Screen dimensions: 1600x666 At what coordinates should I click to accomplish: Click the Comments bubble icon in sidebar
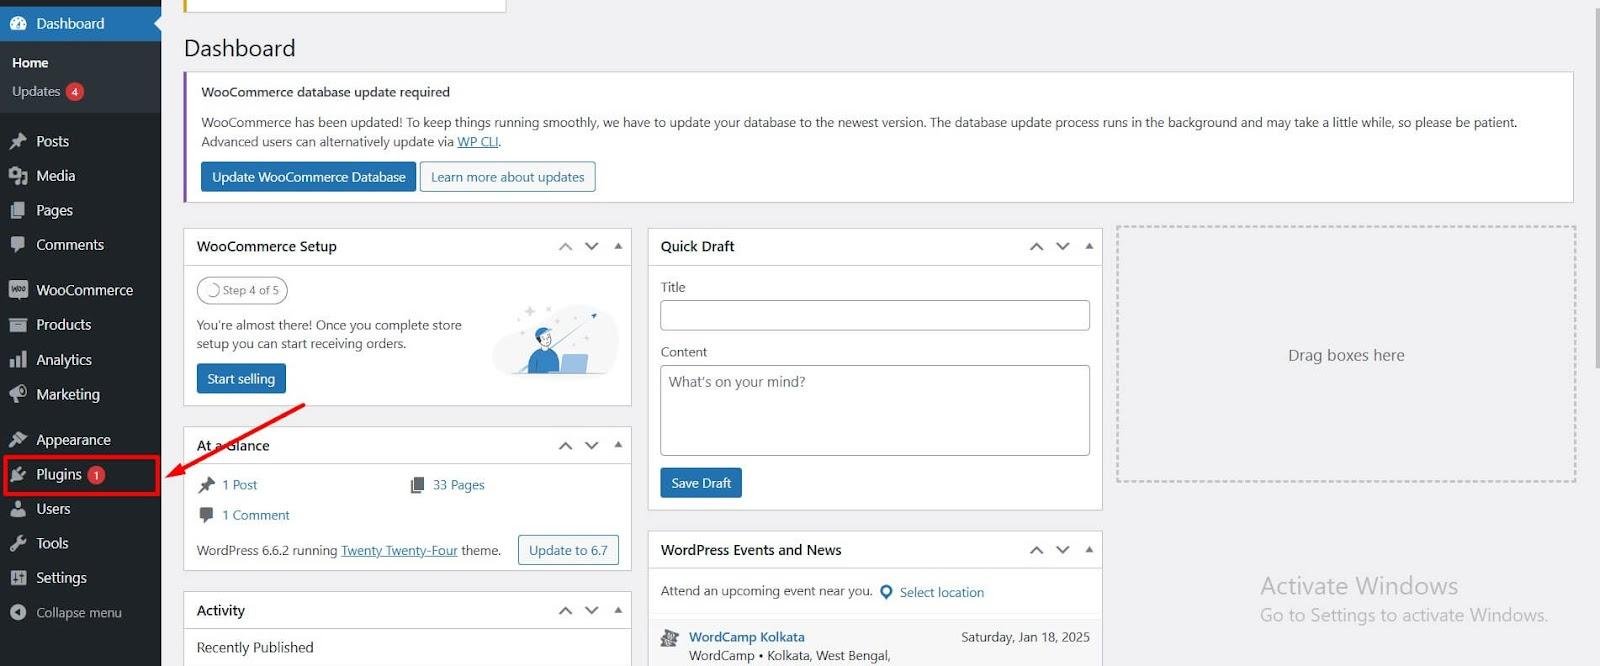pos(18,245)
